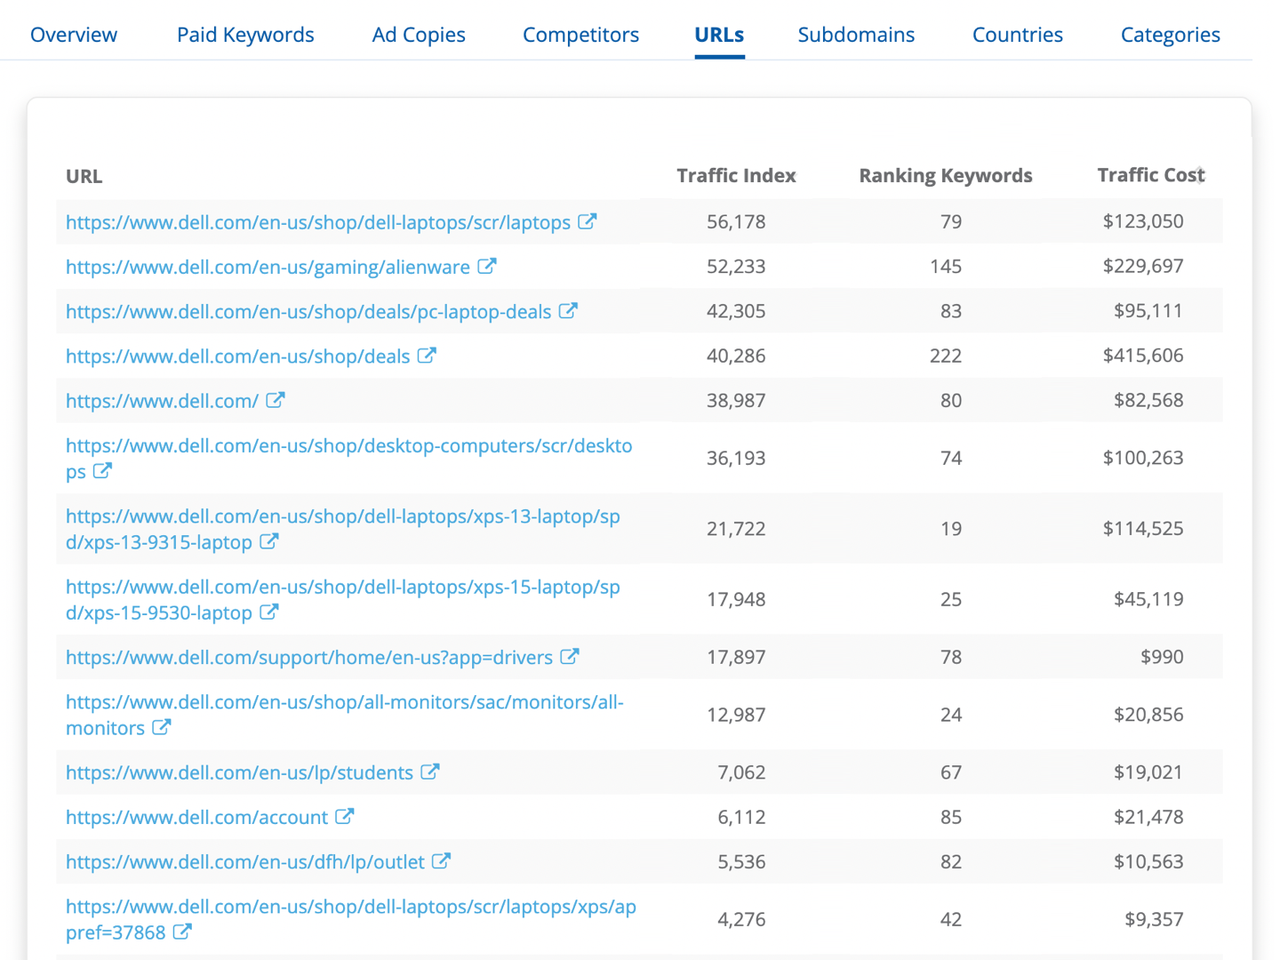The width and height of the screenshot is (1280, 960).
Task: Visit the all-monitors URL link
Action: (x=345, y=715)
